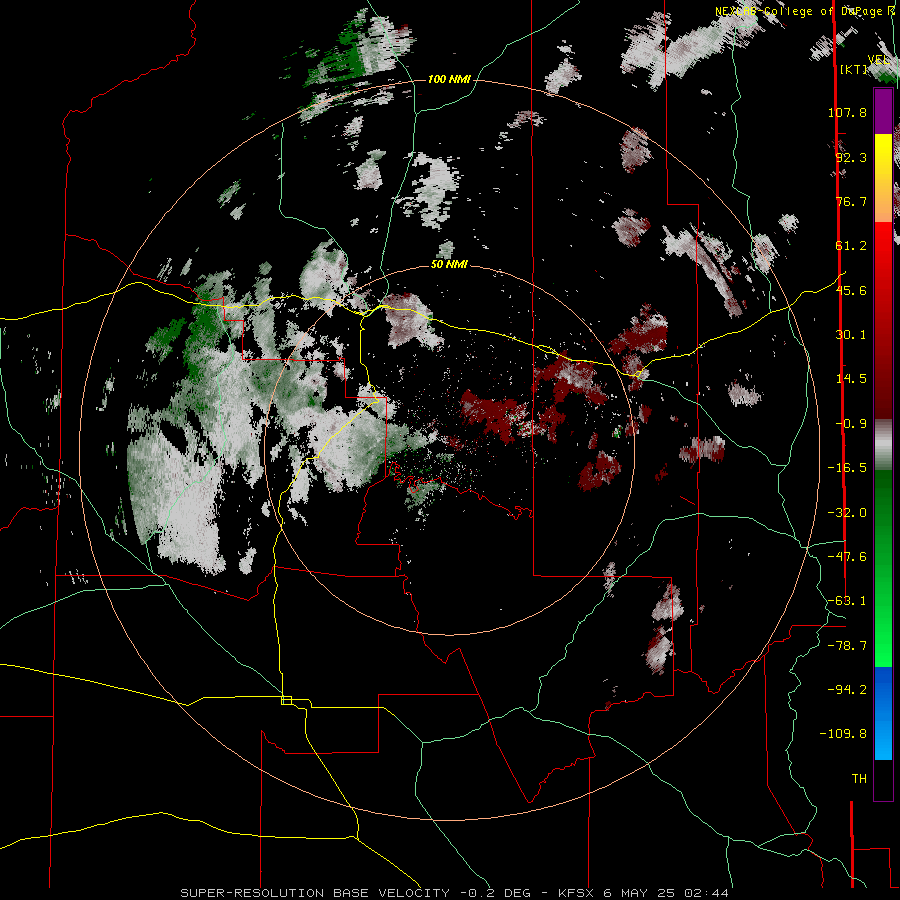This screenshot has height=900, width=900.
Task: Click the TH threshold legend label
Action: coord(859,779)
